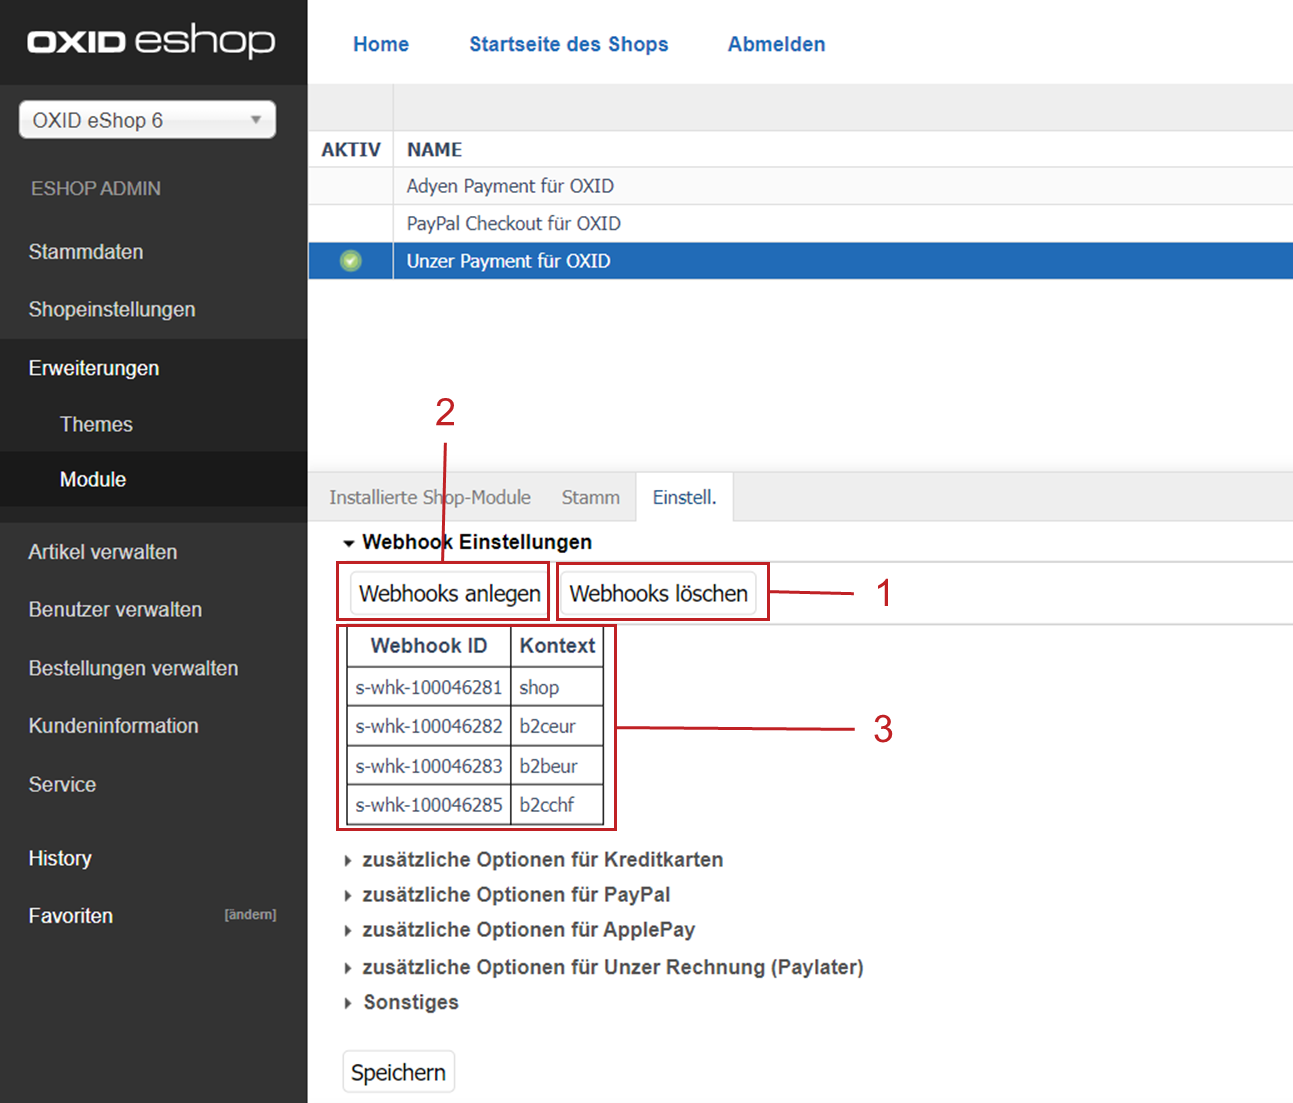Open the Home link in top navigation
1293x1103 pixels.
tap(381, 44)
